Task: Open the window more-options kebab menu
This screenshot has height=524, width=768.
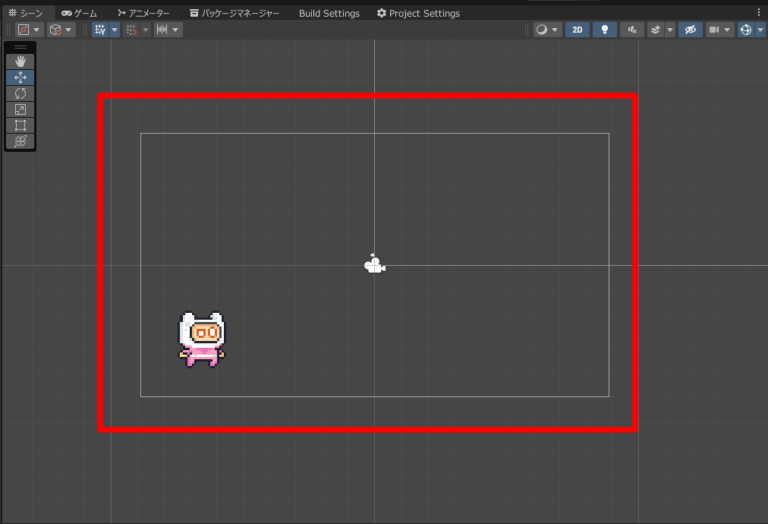Action: pyautogui.click(x=759, y=13)
